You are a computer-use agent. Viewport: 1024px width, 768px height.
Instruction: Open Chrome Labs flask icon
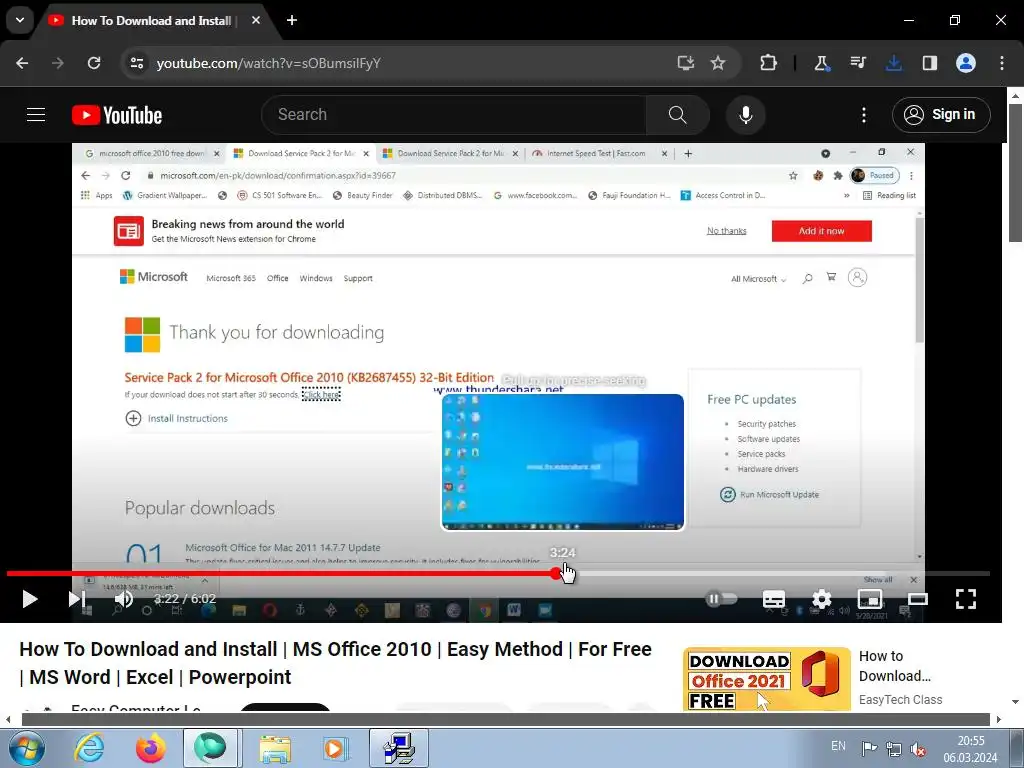pos(821,63)
